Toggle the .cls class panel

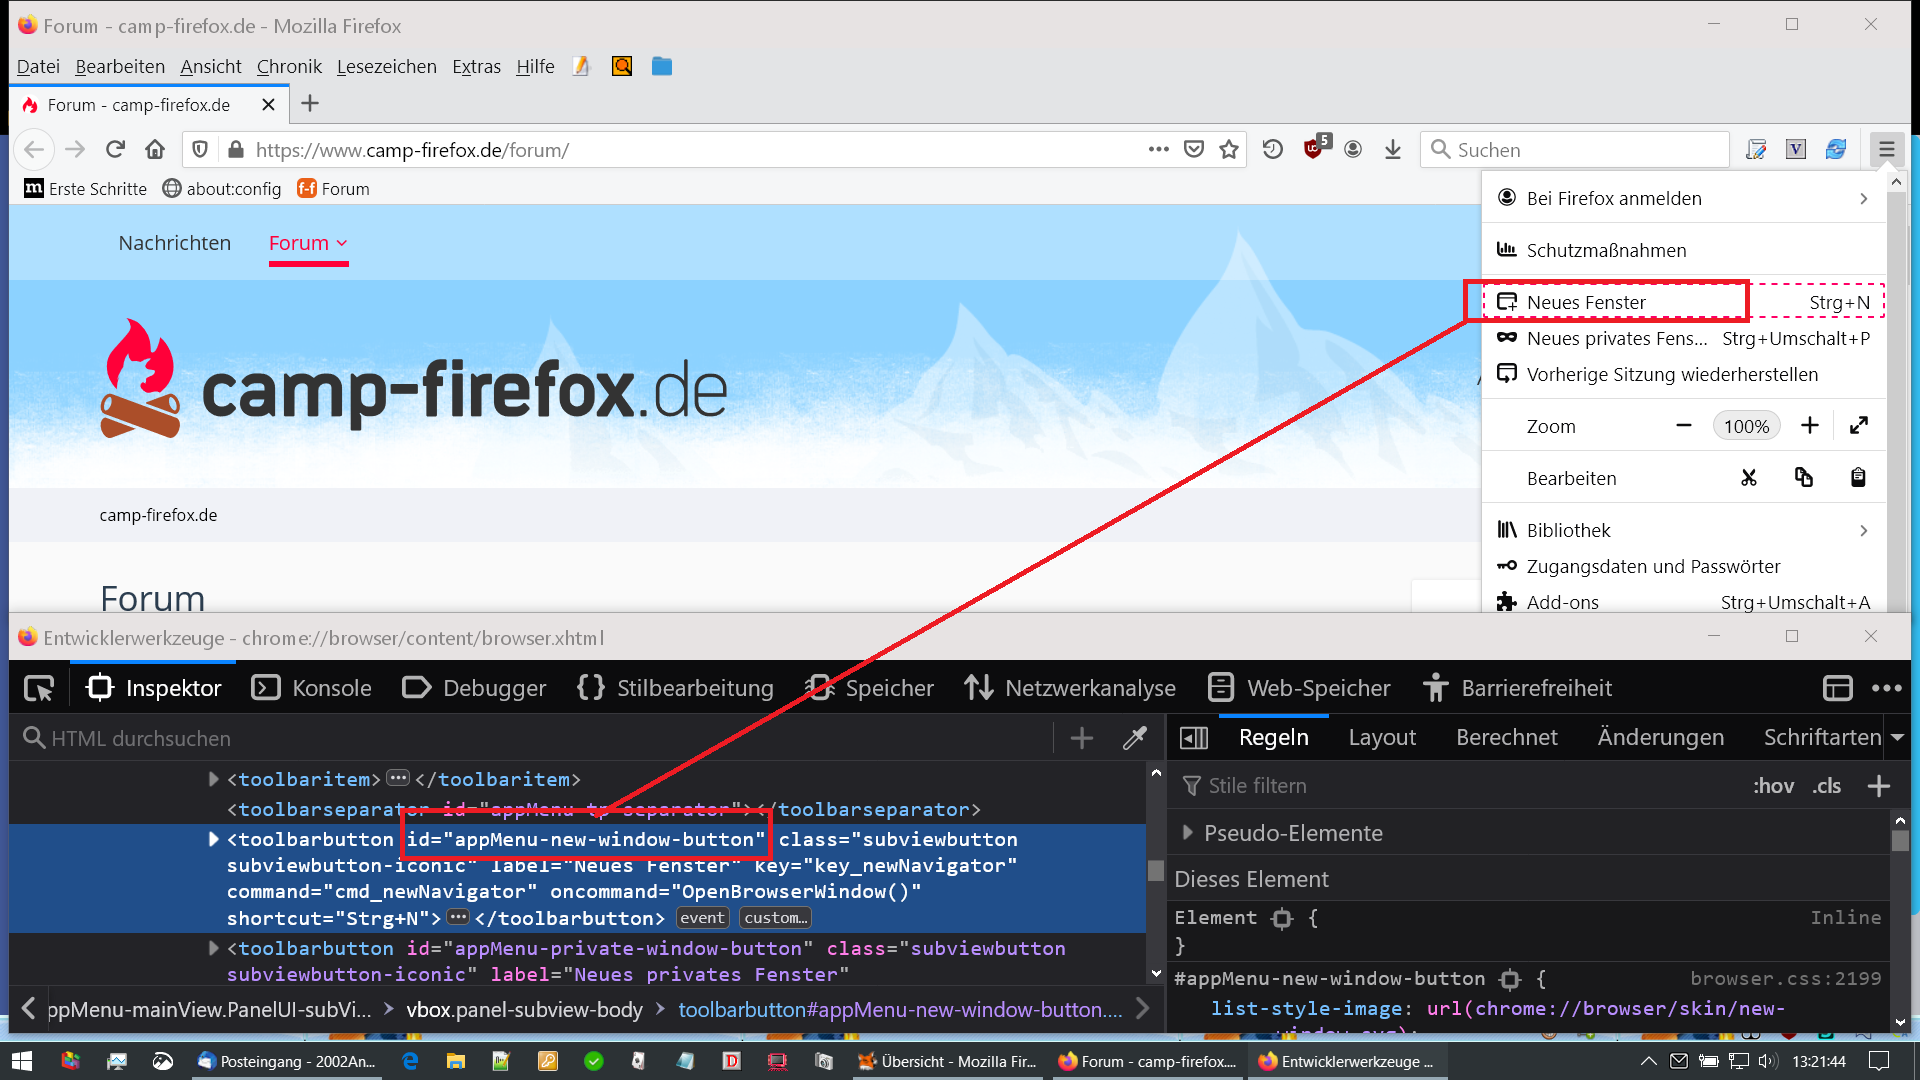1826,786
